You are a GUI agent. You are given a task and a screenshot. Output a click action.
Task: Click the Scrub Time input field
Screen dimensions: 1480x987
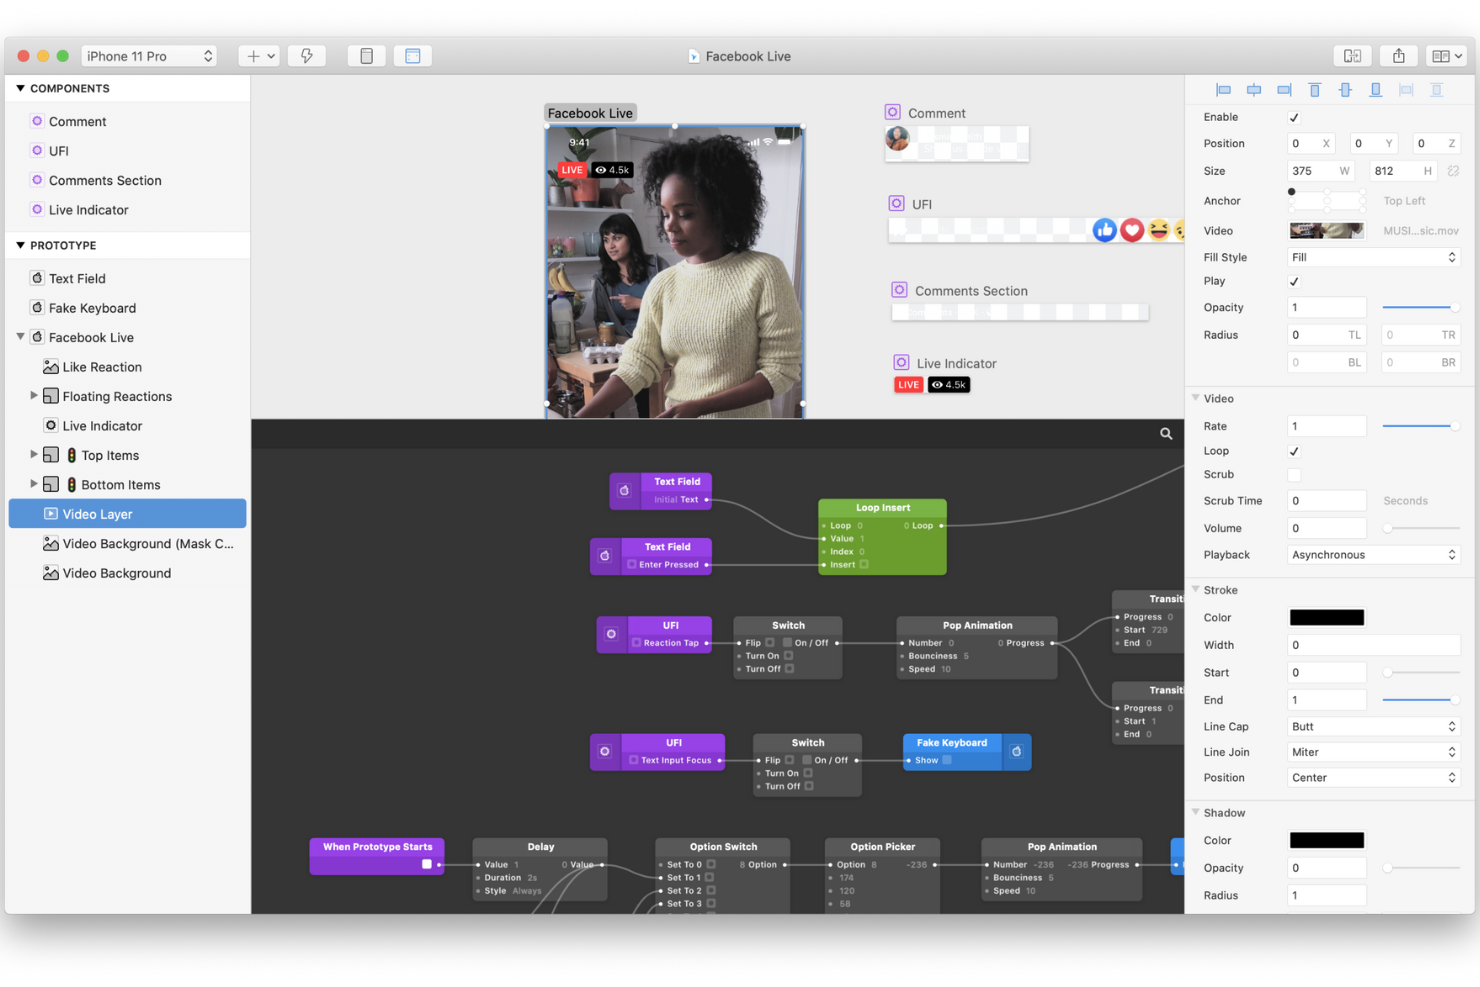(x=1327, y=501)
